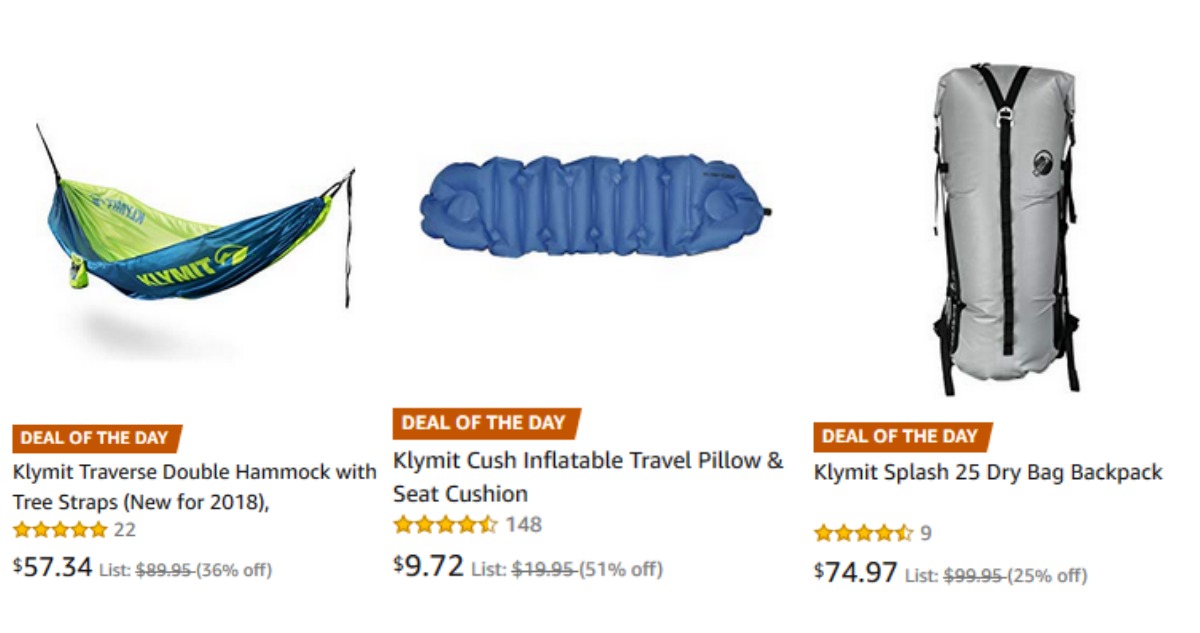Click the $57.34 hammock price
This screenshot has width=1200, height=633.
click(53, 568)
